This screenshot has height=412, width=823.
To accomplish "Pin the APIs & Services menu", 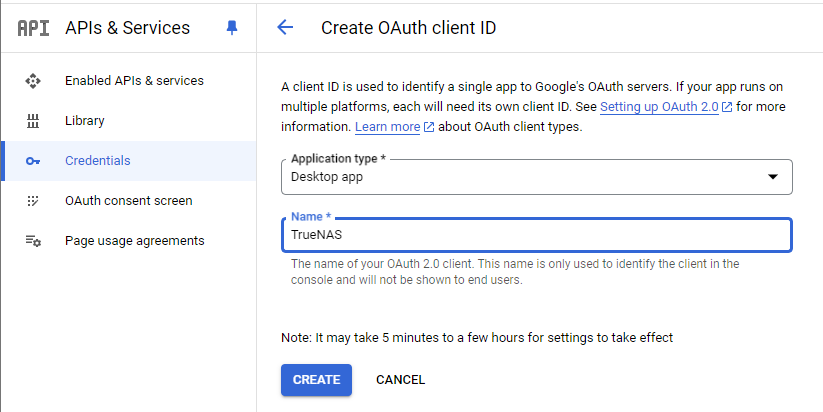I will [x=232, y=28].
